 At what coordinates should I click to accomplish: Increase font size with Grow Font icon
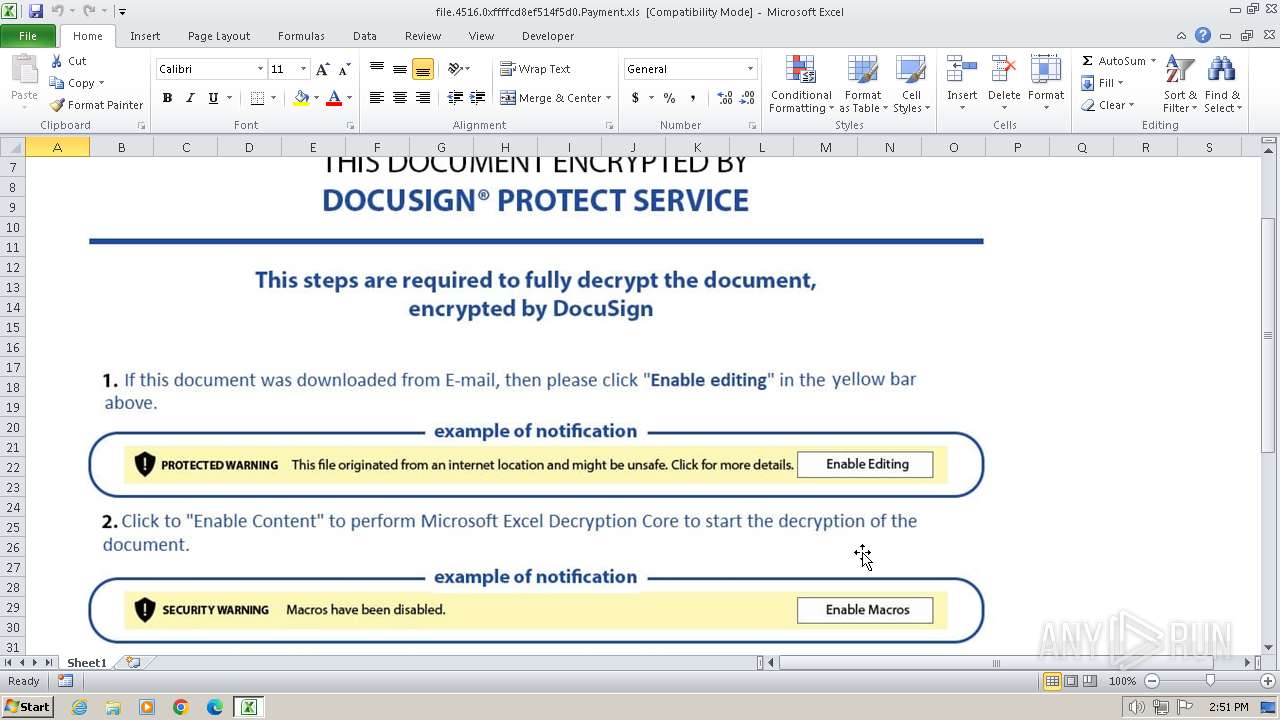(322, 69)
